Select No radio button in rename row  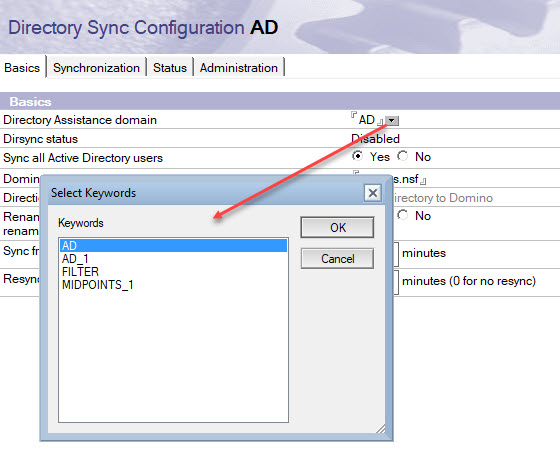click(402, 215)
